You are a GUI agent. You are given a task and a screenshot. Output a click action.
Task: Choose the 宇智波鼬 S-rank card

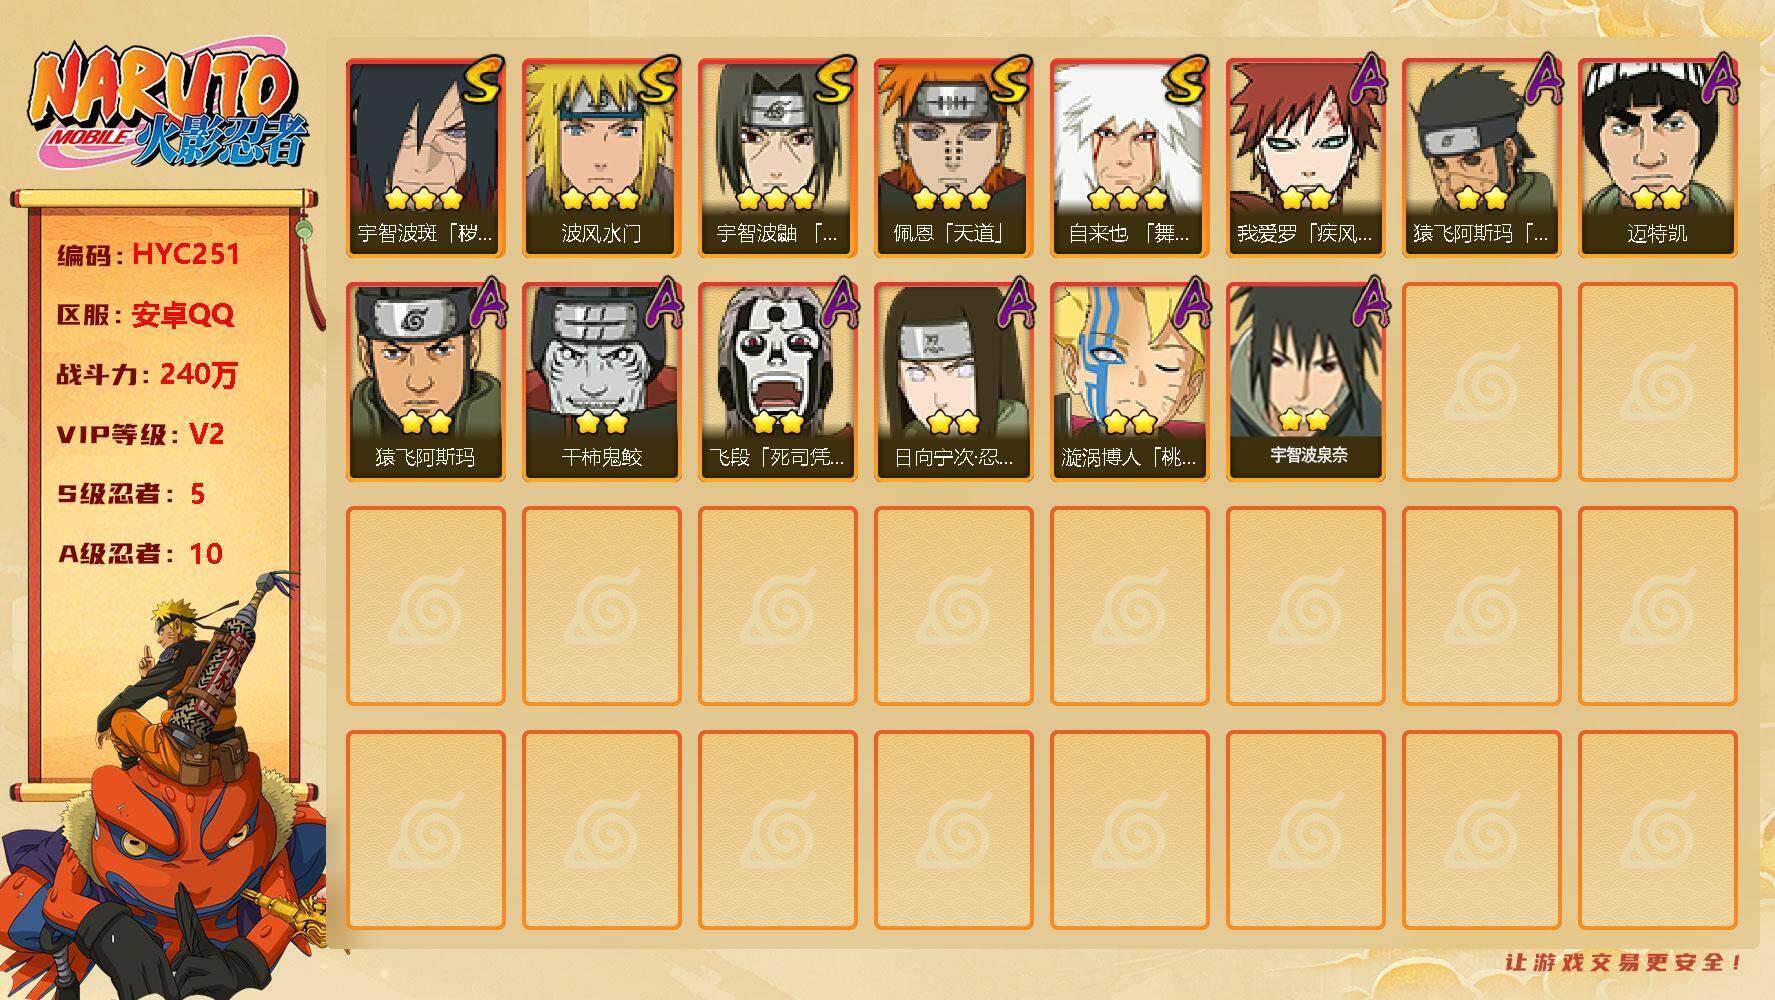(777, 158)
